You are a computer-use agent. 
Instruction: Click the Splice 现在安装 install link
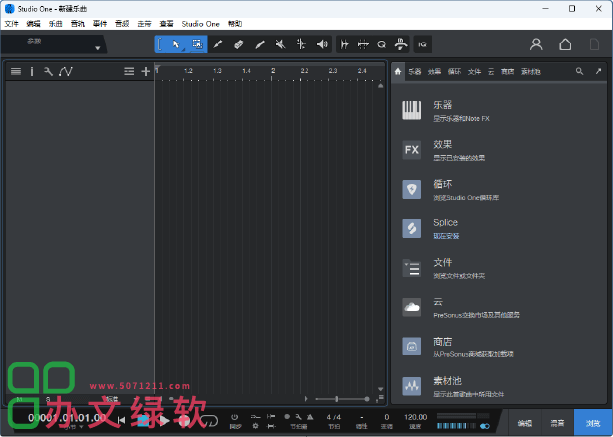[x=446, y=236]
